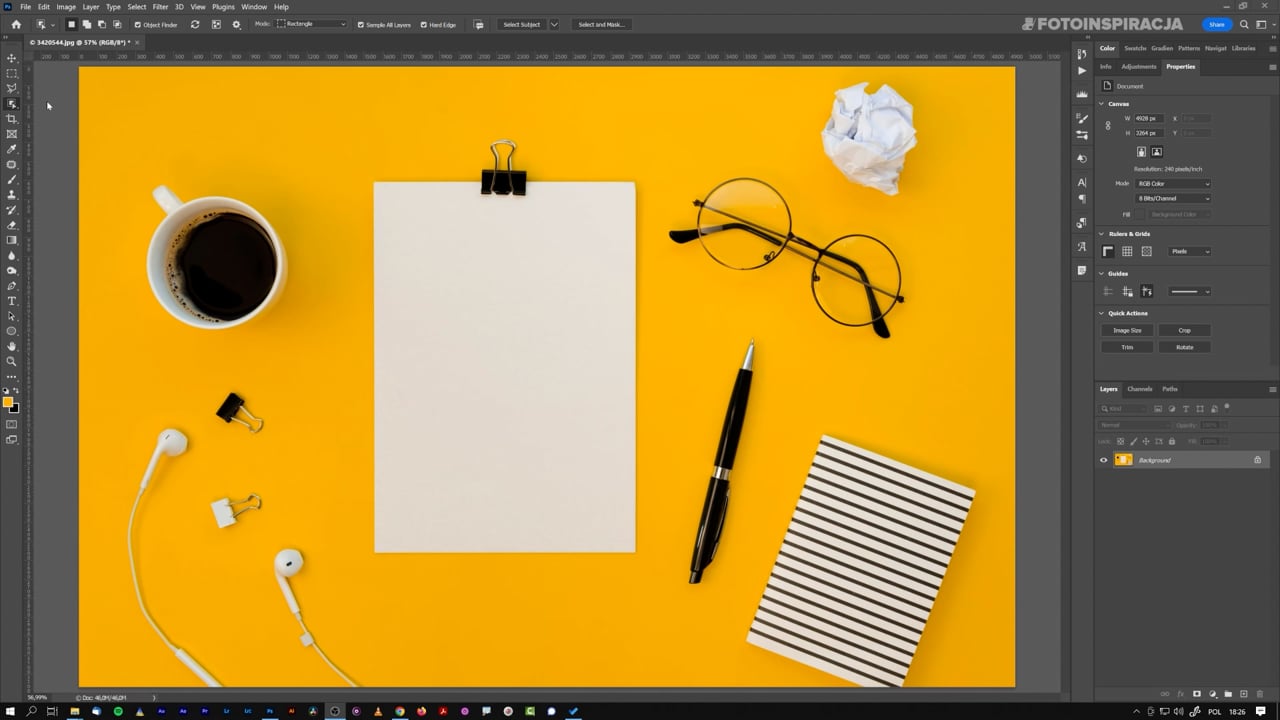Toggle the grid icon in Rulers & Grids
Image resolution: width=1280 pixels, height=720 pixels.
pyautogui.click(x=1127, y=251)
